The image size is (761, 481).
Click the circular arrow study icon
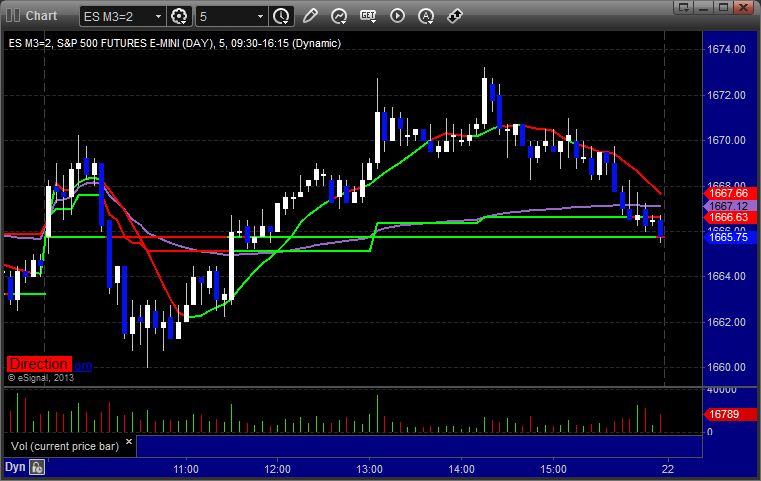click(x=339, y=16)
